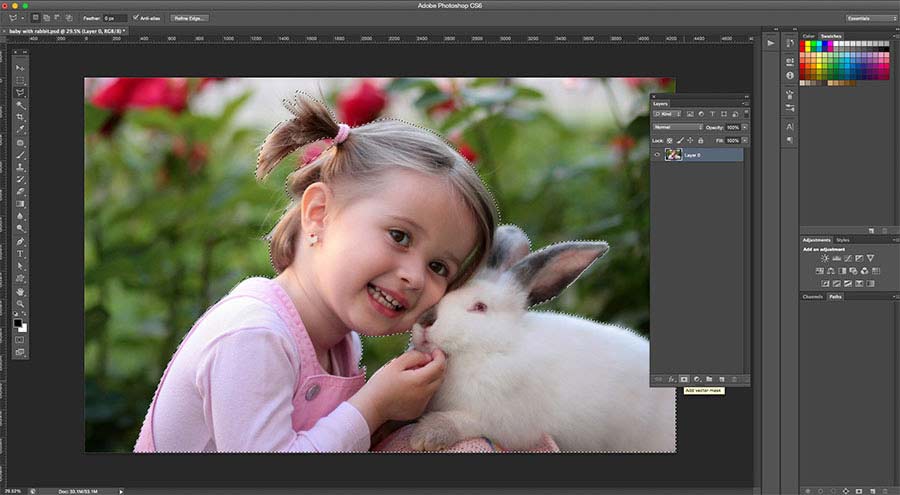The height and width of the screenshot is (495, 900).
Task: Click the Add vector mask button
Action: pyautogui.click(x=684, y=379)
